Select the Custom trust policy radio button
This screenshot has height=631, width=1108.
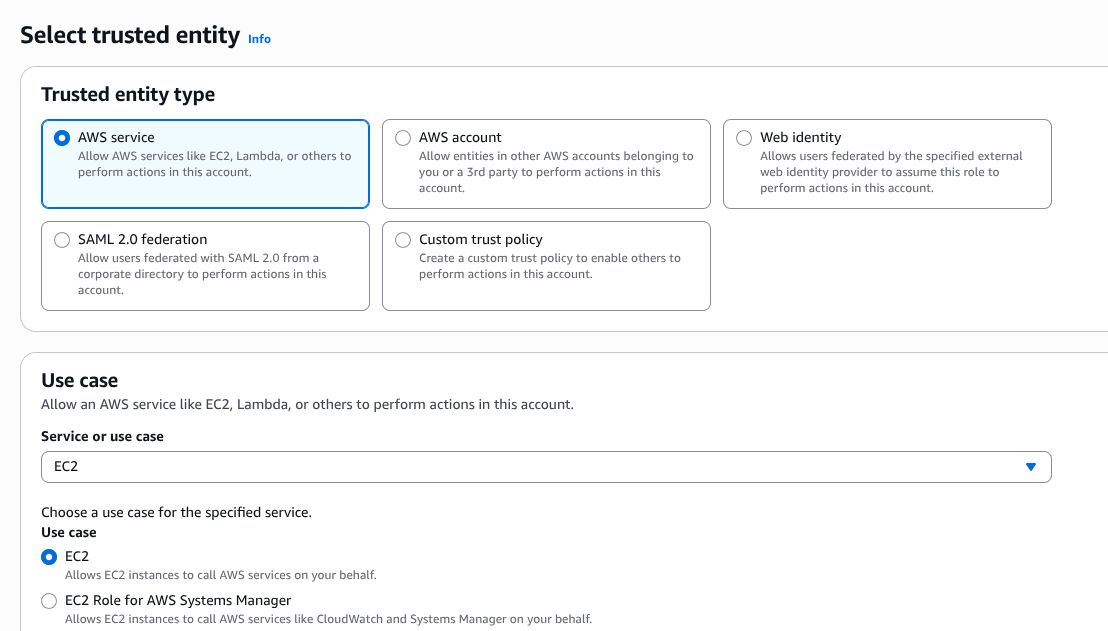[403, 240]
